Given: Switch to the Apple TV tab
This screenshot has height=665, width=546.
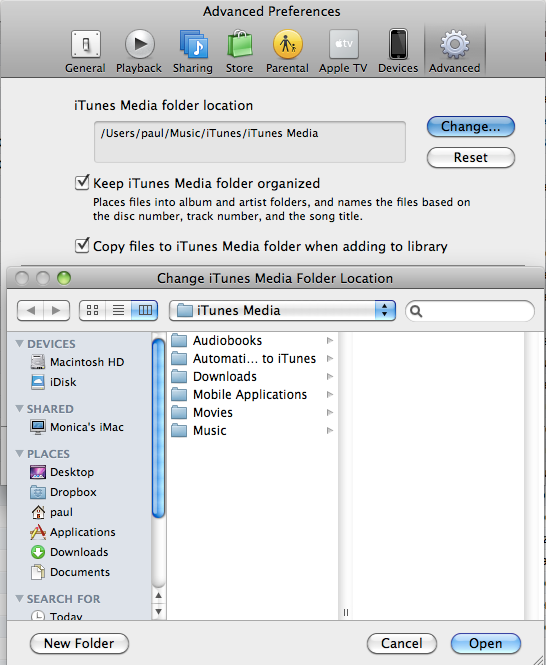Looking at the screenshot, I should click(343, 52).
